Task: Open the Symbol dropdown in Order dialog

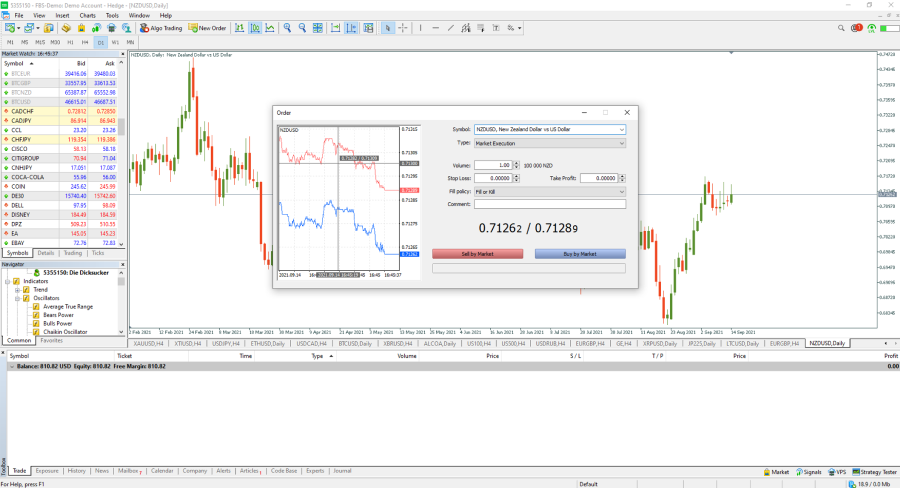Action: click(550, 129)
